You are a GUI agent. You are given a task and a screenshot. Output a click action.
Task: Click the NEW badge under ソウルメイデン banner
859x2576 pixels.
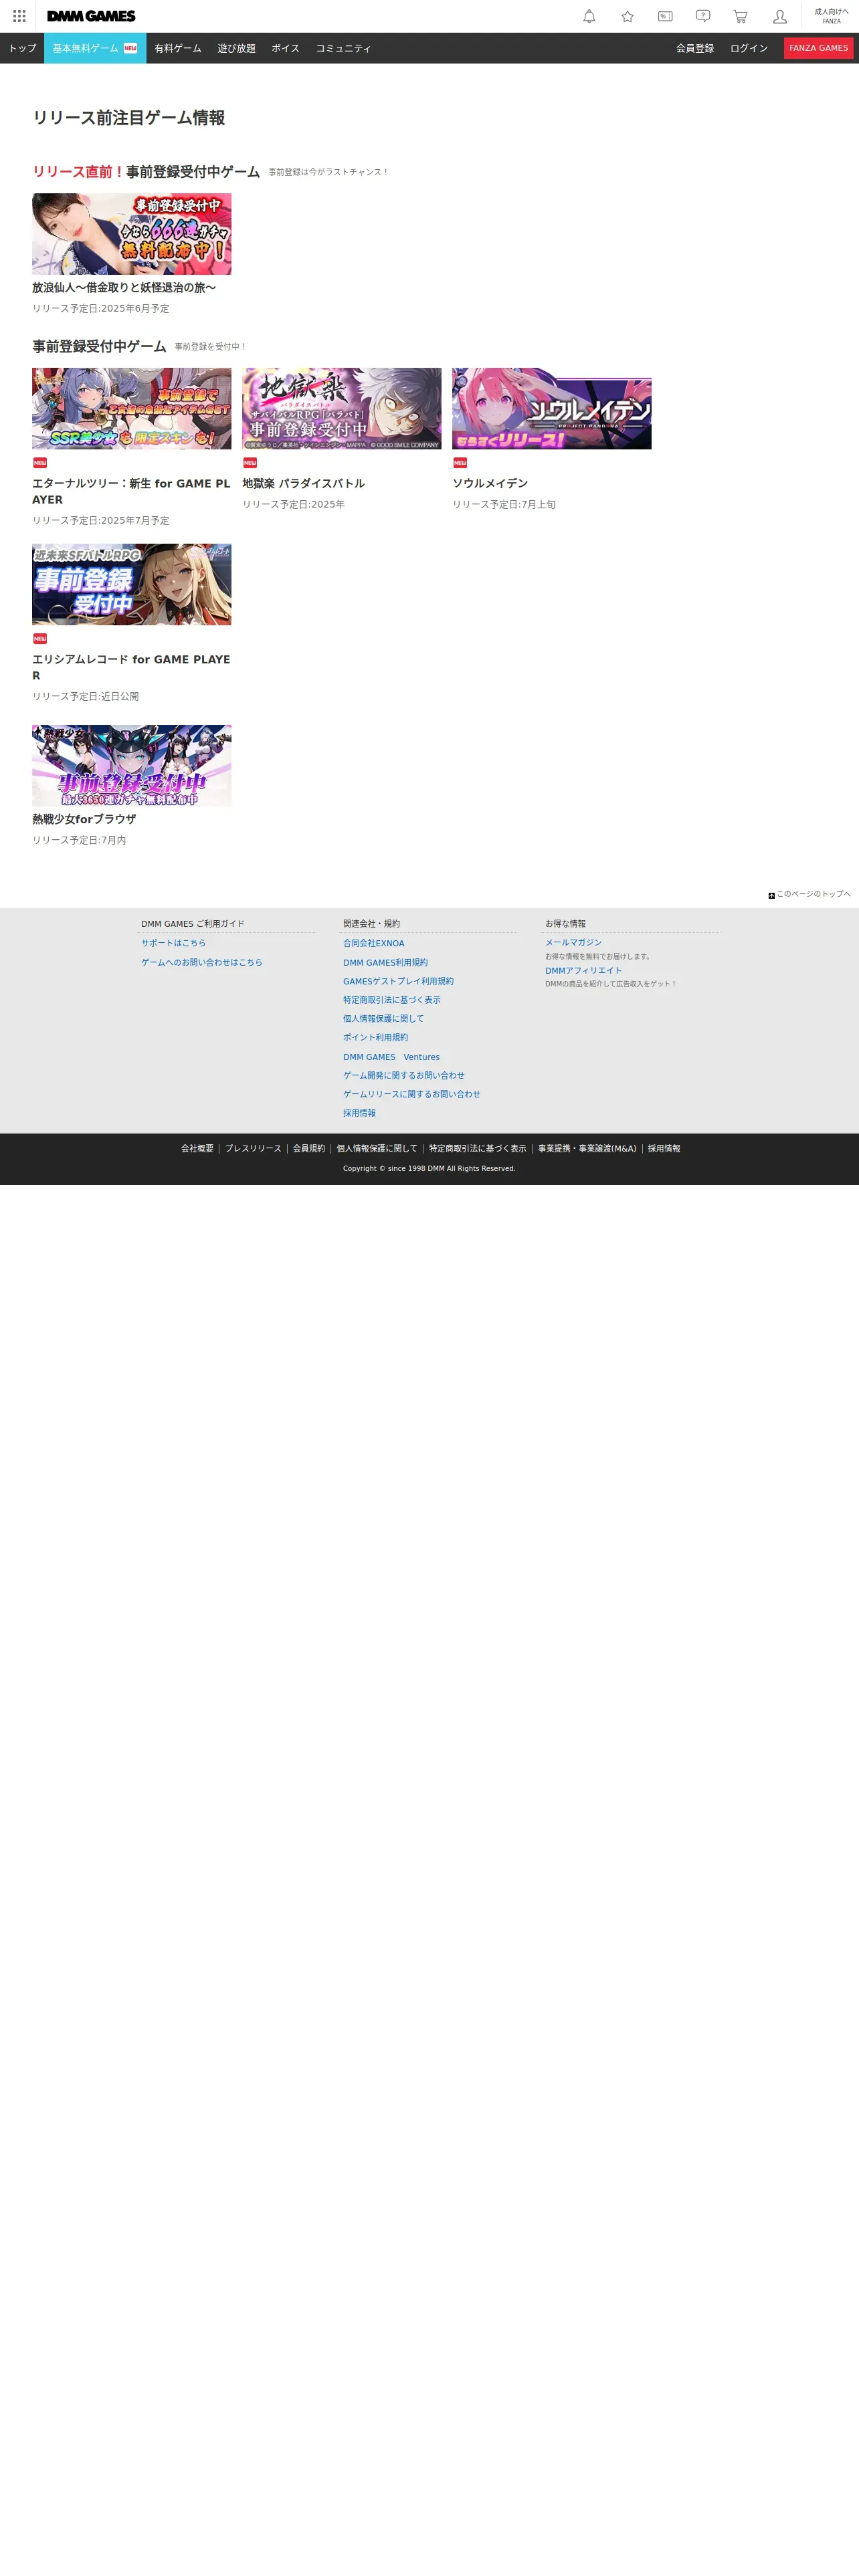click(x=460, y=463)
